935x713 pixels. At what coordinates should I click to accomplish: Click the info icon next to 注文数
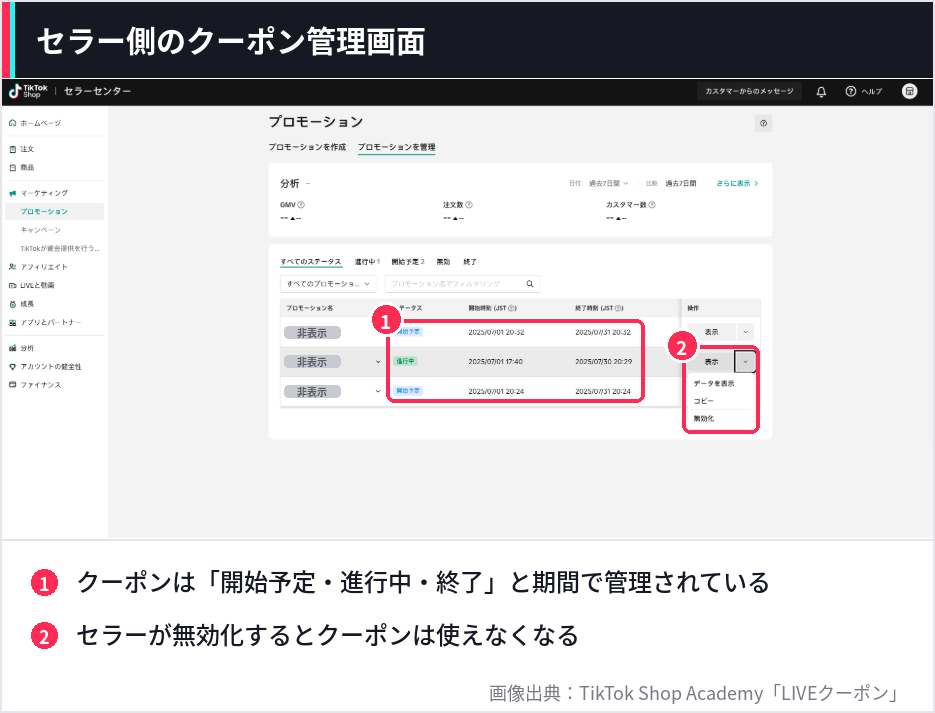pyautogui.click(x=469, y=204)
